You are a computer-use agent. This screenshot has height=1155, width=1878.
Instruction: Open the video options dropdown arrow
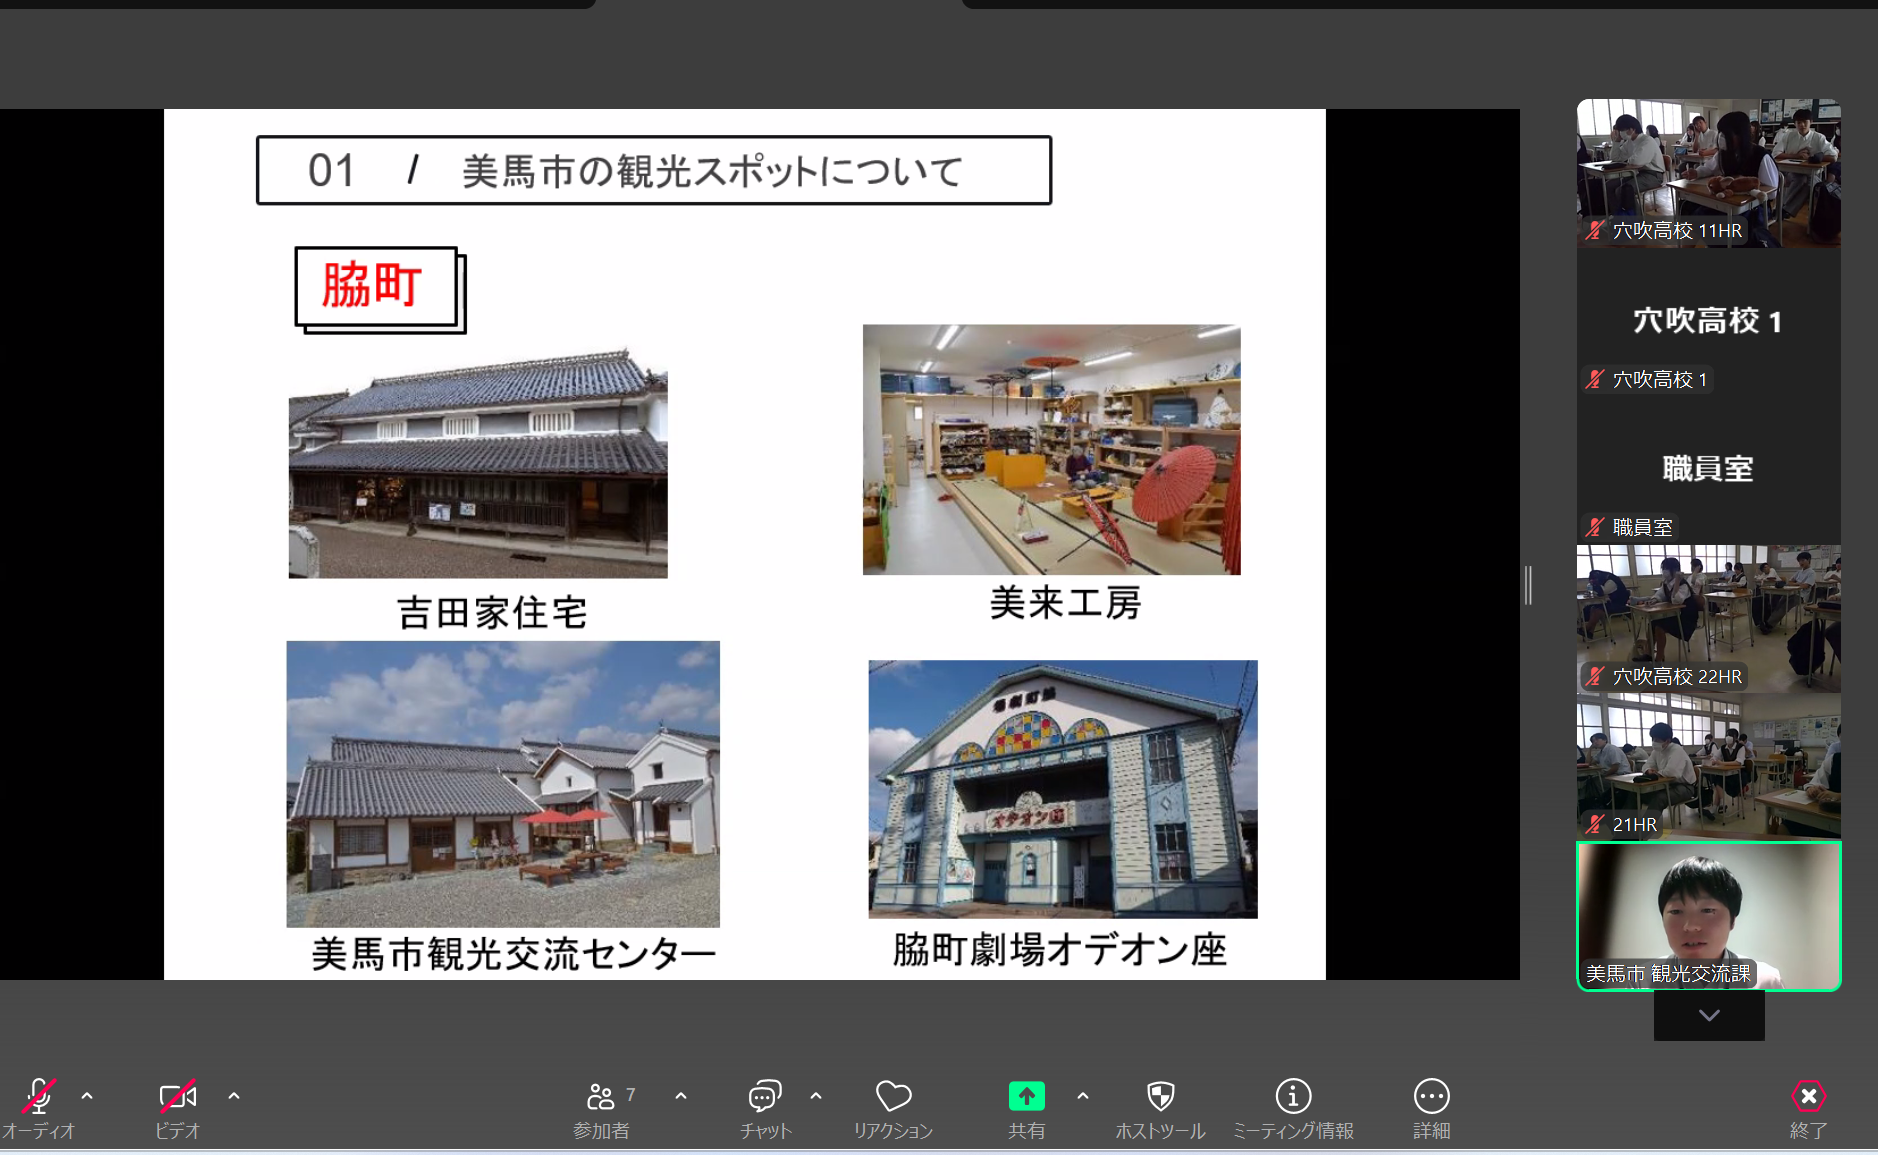click(x=234, y=1097)
